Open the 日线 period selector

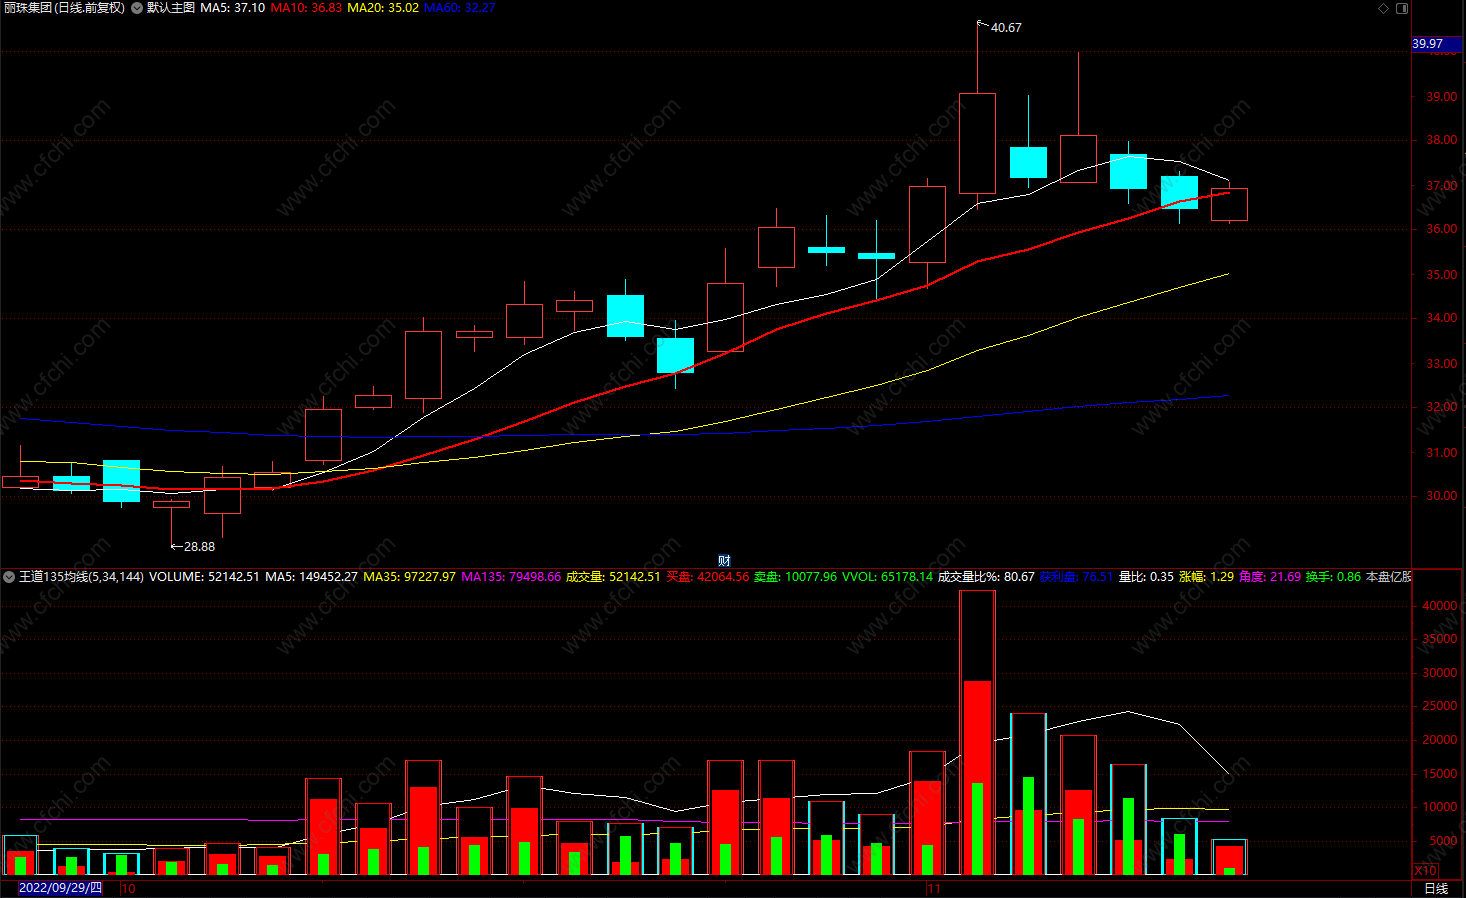1436,888
